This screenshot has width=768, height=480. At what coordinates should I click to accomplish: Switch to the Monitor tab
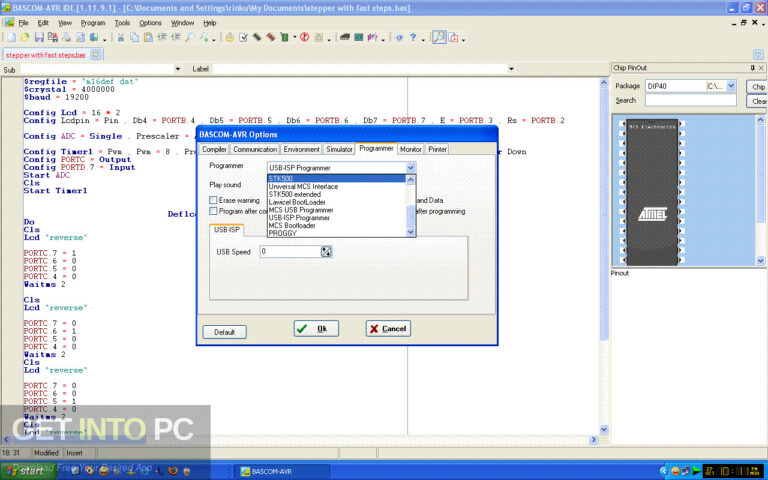(x=410, y=149)
